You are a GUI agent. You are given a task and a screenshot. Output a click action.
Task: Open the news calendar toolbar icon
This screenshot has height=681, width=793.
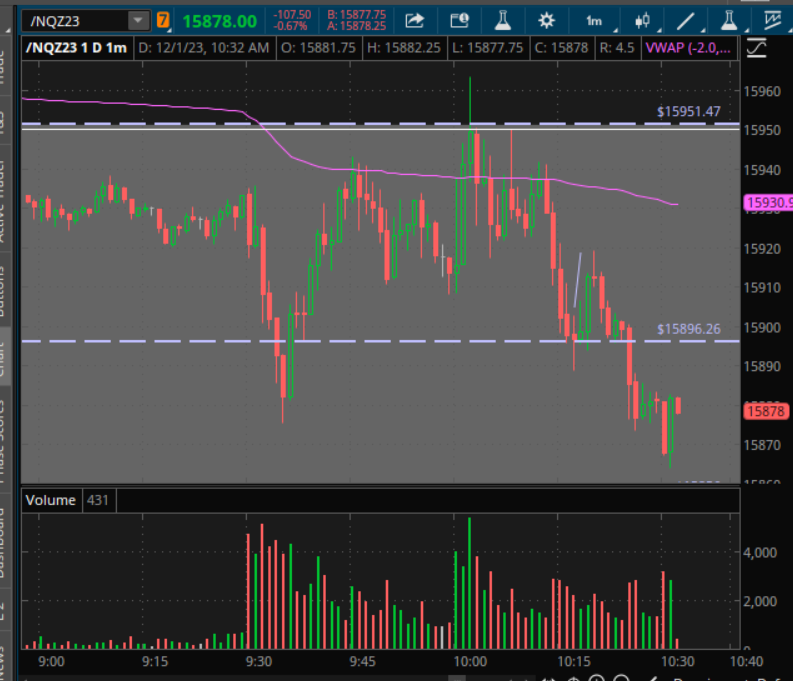tap(459, 21)
